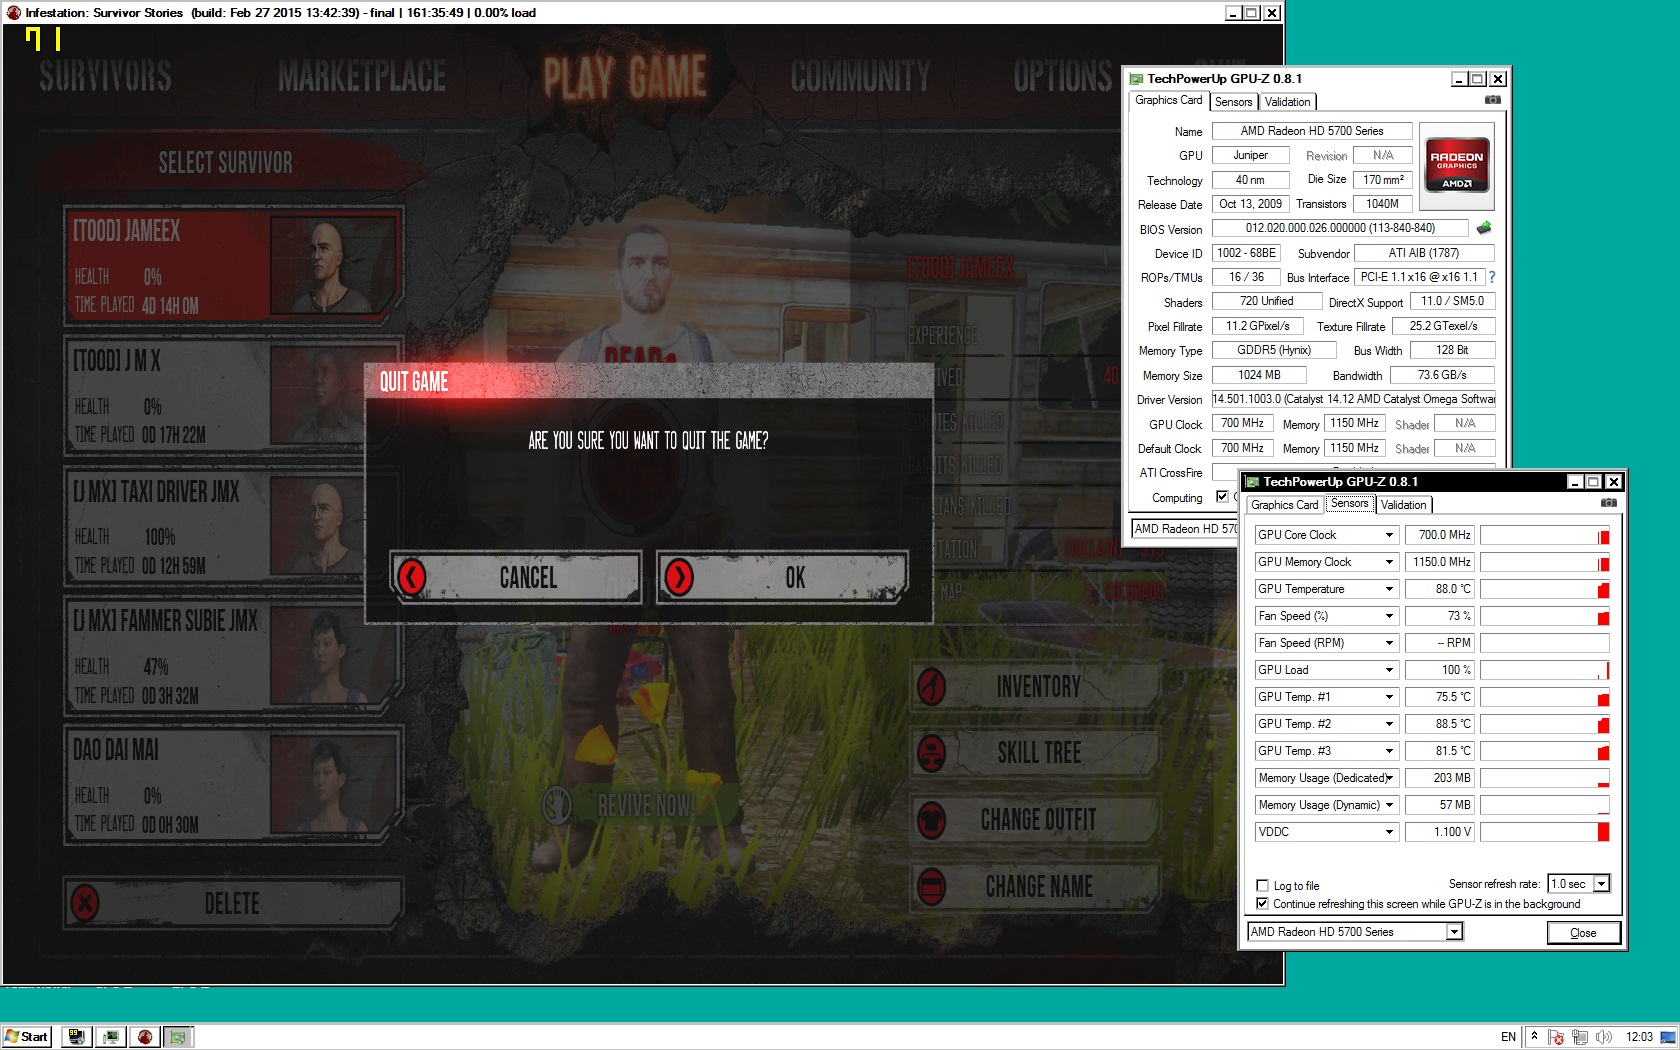
Task: Click the first taskbar icon next to Start
Action: click(x=77, y=1037)
